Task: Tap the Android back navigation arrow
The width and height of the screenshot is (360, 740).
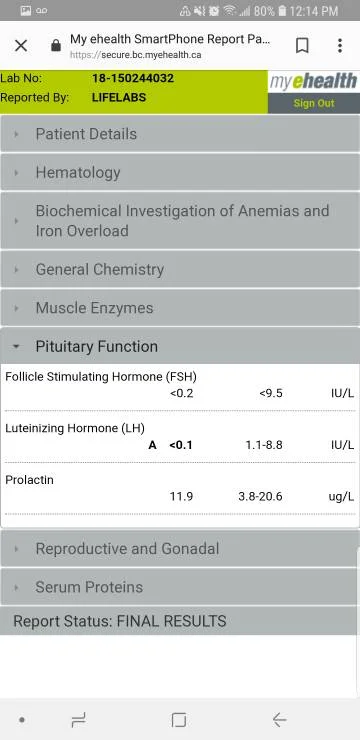Action: 279,720
